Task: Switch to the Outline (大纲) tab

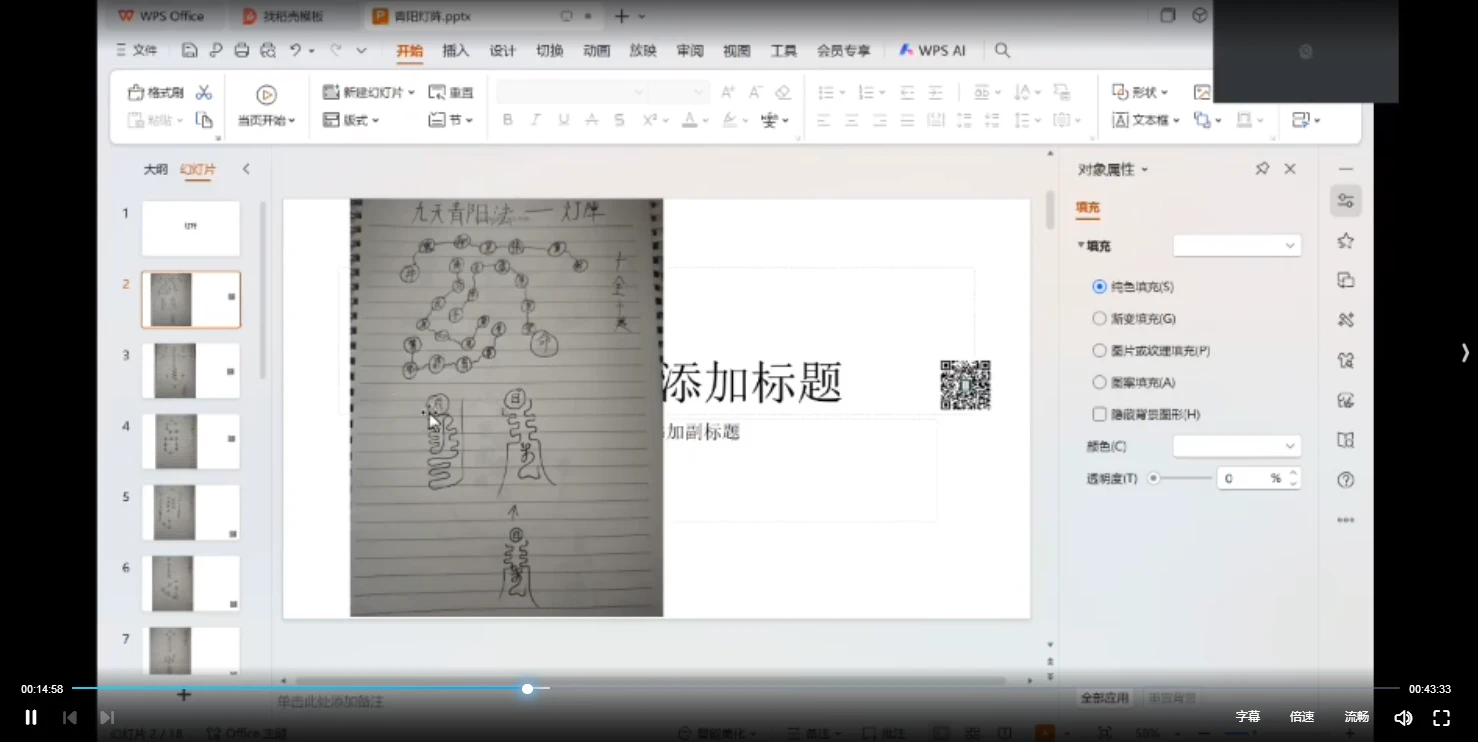Action: 156,169
